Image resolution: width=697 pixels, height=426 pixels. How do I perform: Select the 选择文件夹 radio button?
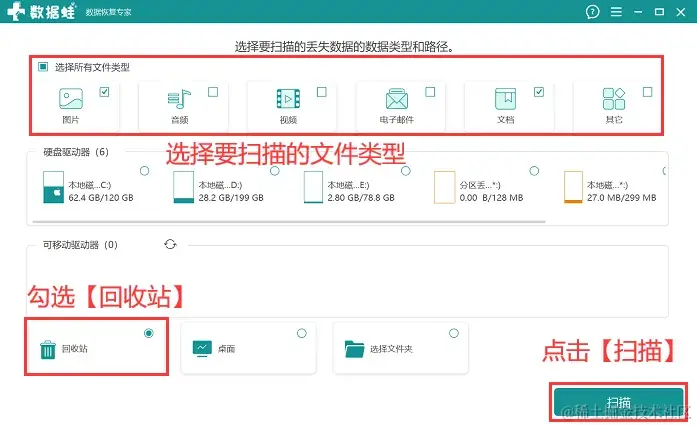454,333
